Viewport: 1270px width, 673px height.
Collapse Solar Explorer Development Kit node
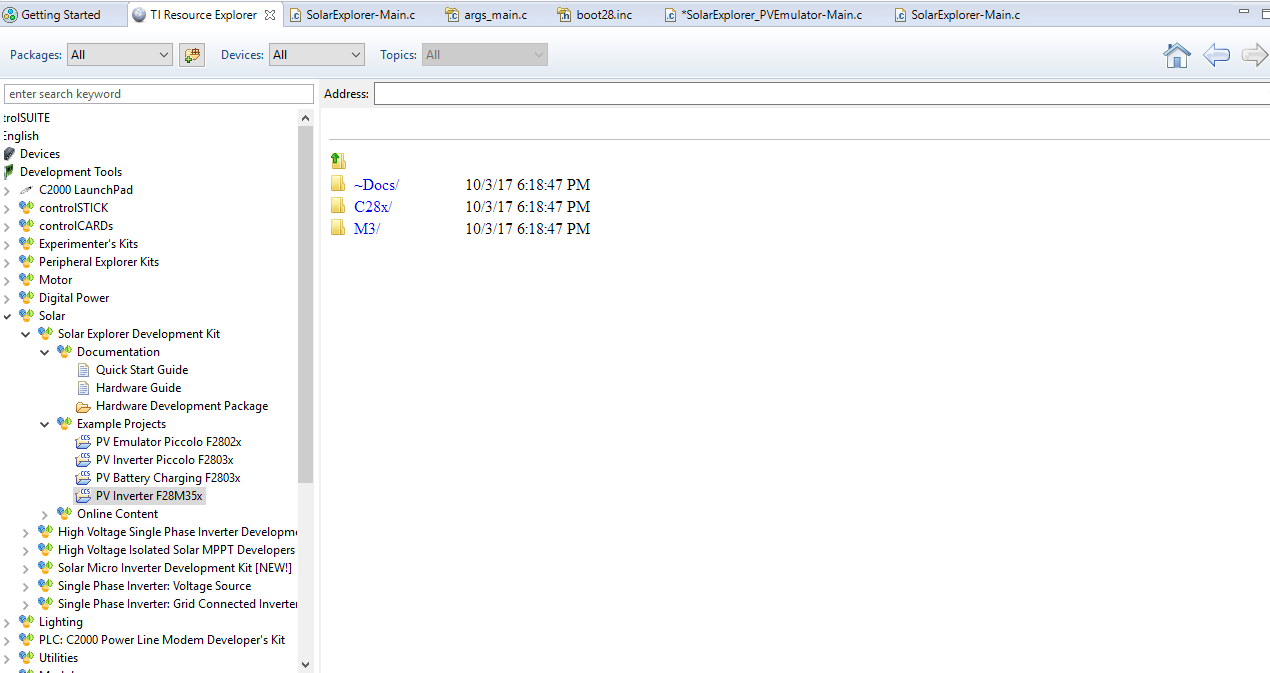(x=26, y=334)
